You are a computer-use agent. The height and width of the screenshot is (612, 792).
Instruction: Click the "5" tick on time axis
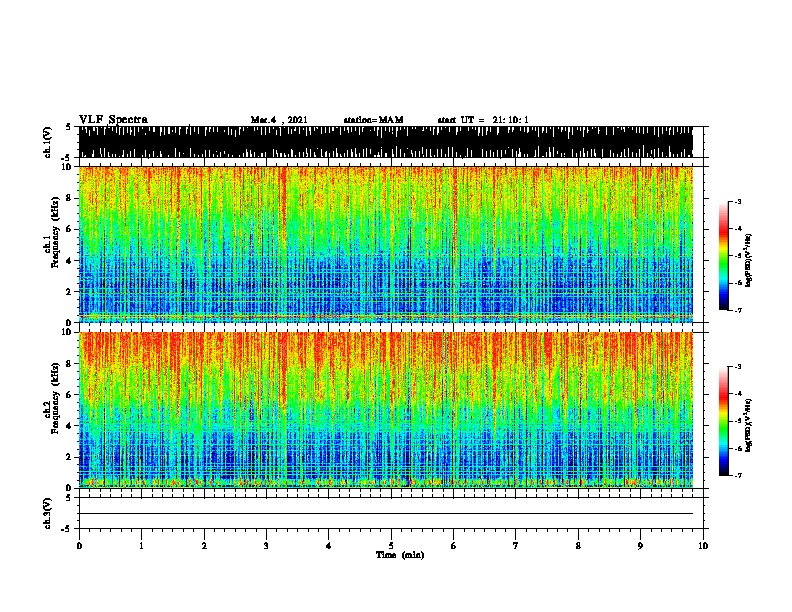pos(391,546)
